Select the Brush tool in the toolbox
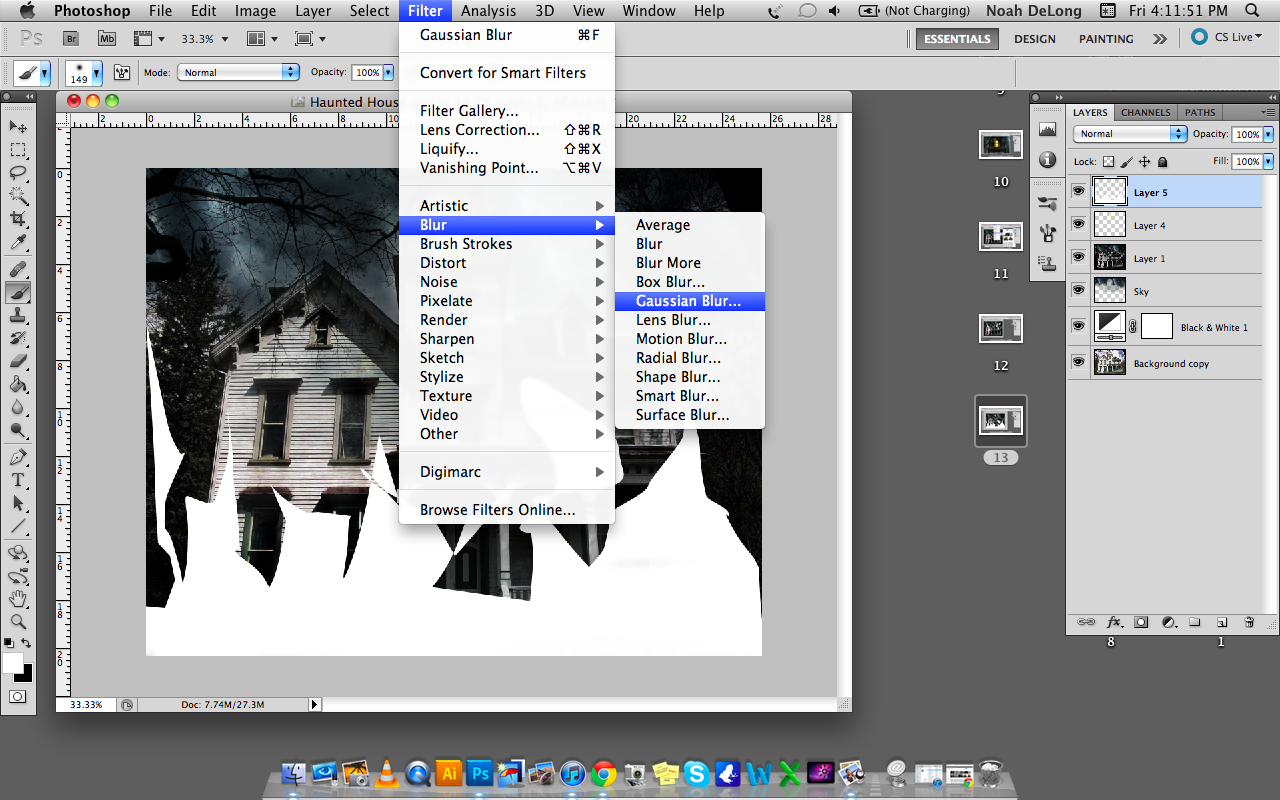 point(18,293)
